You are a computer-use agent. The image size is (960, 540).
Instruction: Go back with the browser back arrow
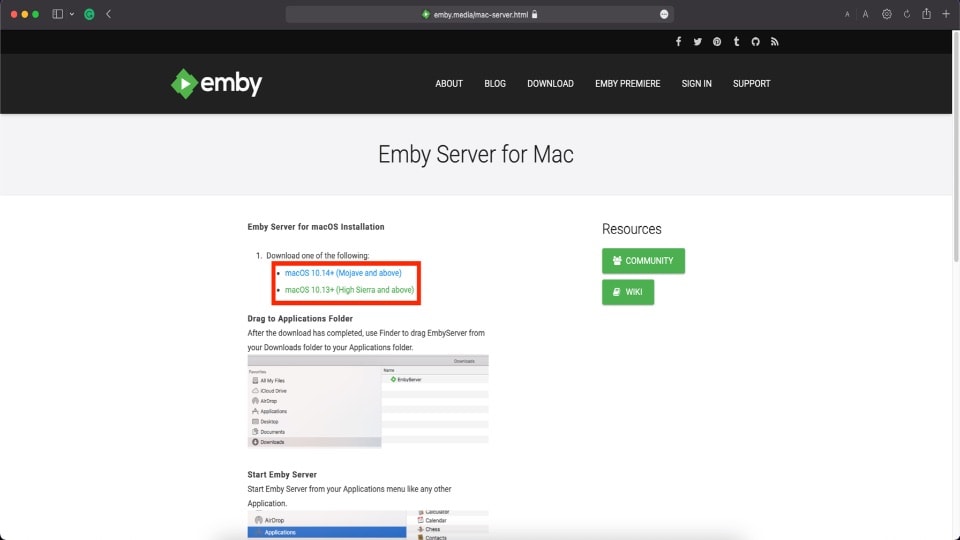108,14
